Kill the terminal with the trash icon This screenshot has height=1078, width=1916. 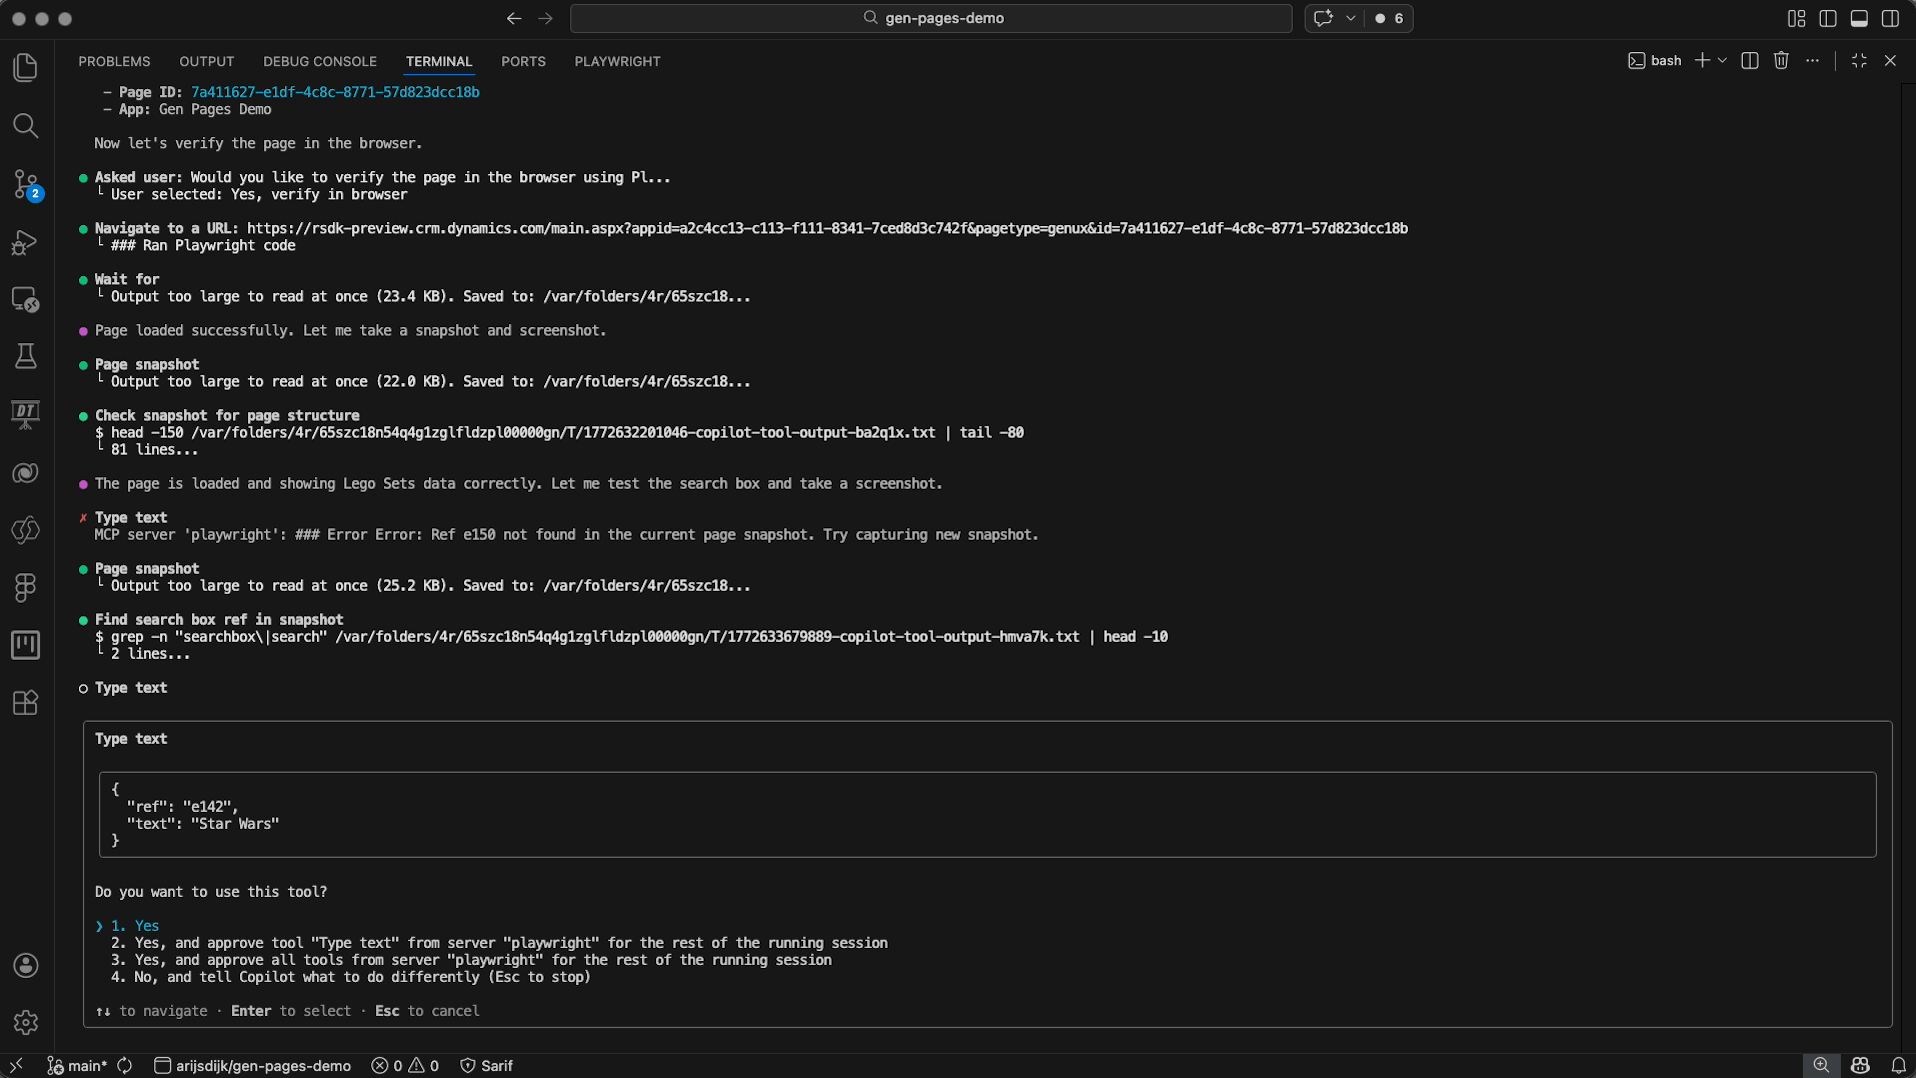click(x=1781, y=60)
